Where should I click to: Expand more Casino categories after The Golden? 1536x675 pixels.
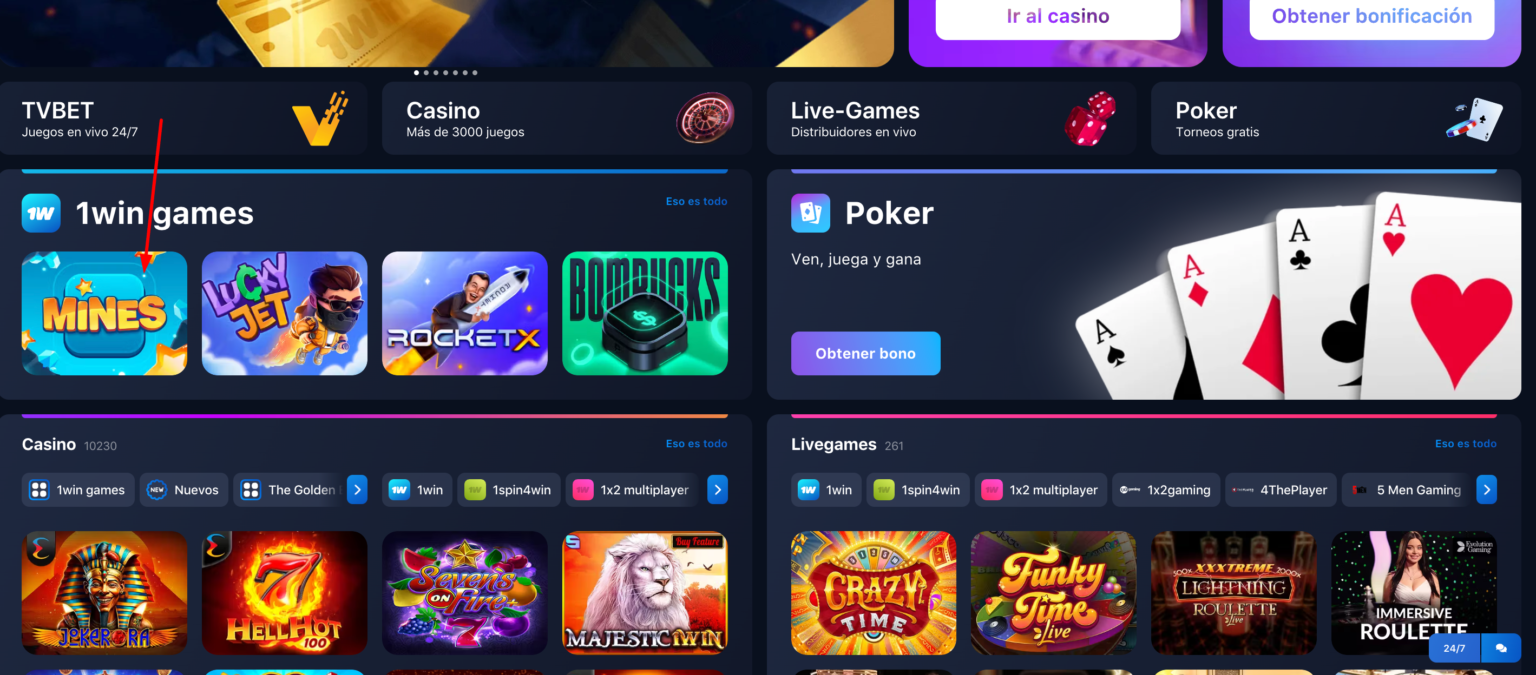(357, 490)
